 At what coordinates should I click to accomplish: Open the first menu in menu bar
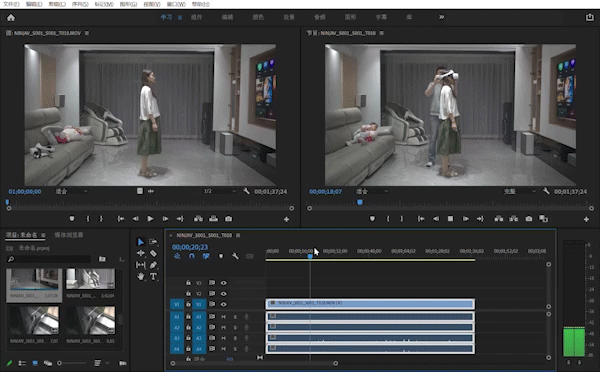click(x=11, y=4)
